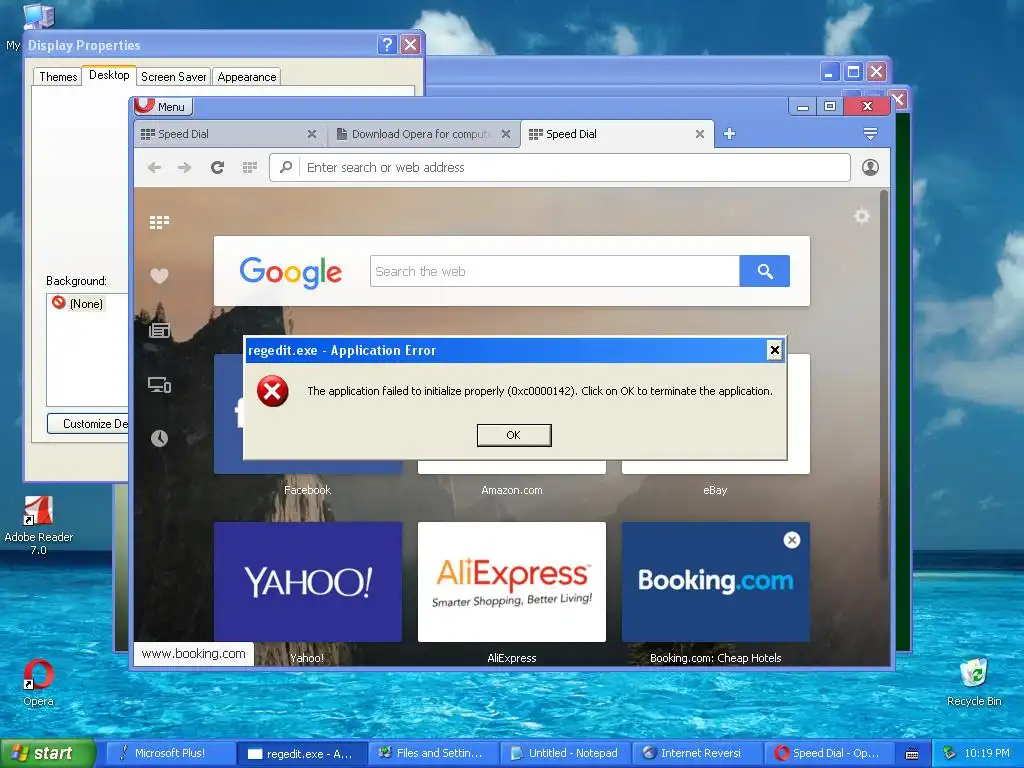Switch to Themes tab in Display Properties
This screenshot has width=1024, height=768.
pos(57,76)
